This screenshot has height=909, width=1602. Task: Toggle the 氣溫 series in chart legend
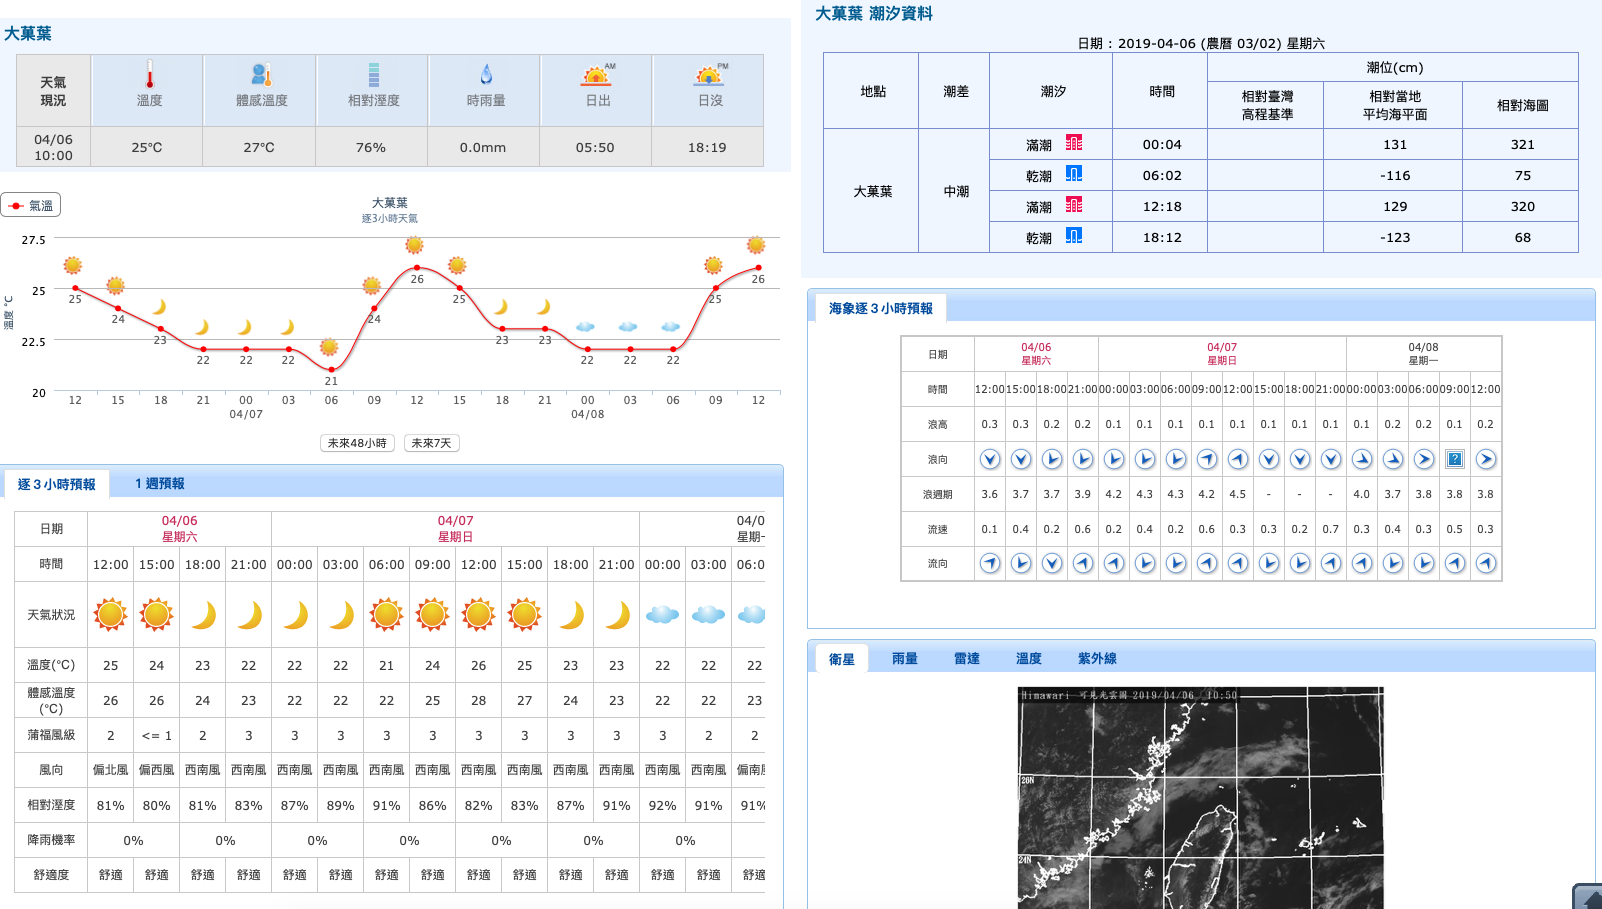[31, 205]
